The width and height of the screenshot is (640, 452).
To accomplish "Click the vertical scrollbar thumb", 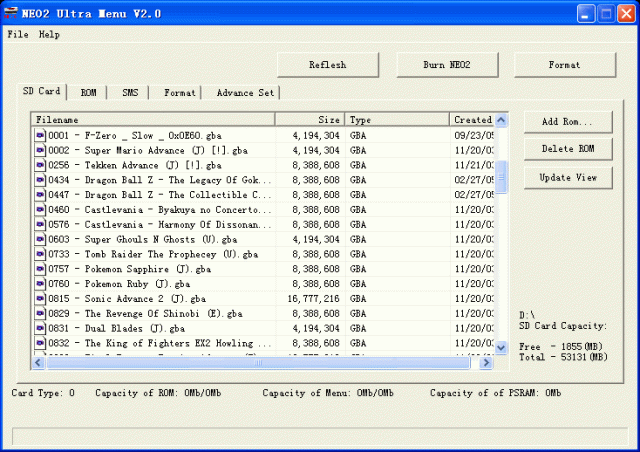I will click(501, 177).
